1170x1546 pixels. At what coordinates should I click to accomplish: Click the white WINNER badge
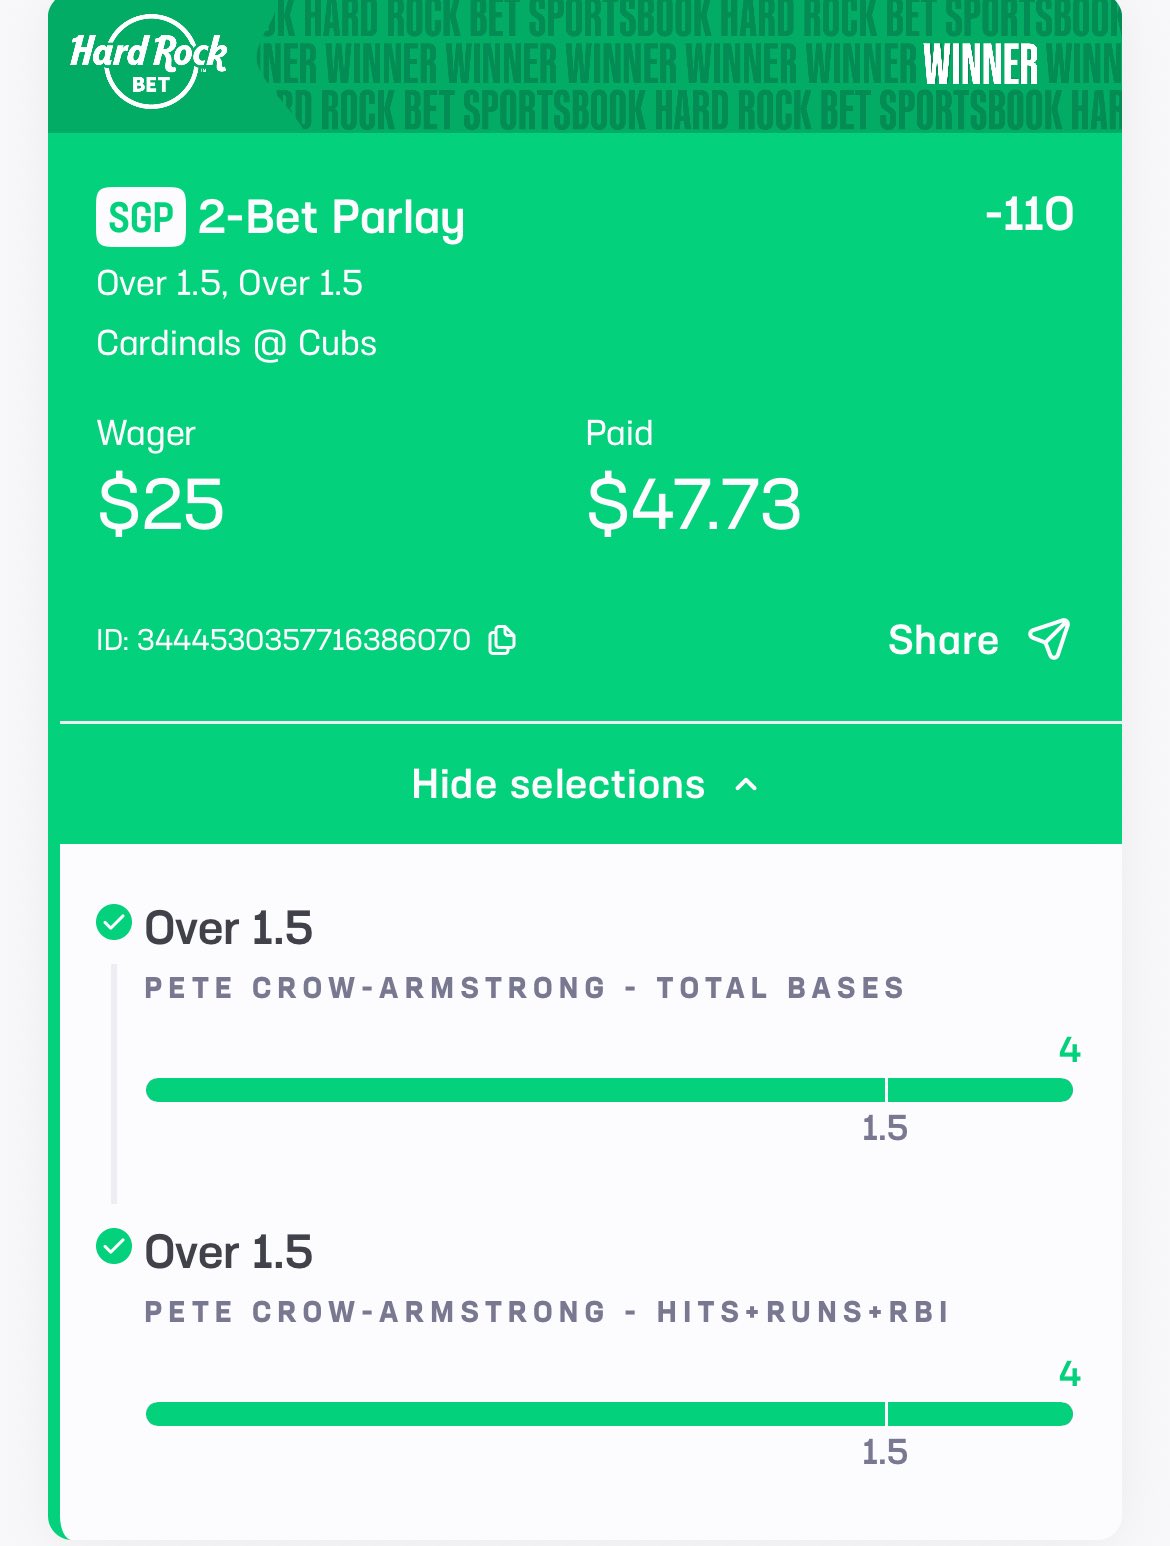(980, 66)
